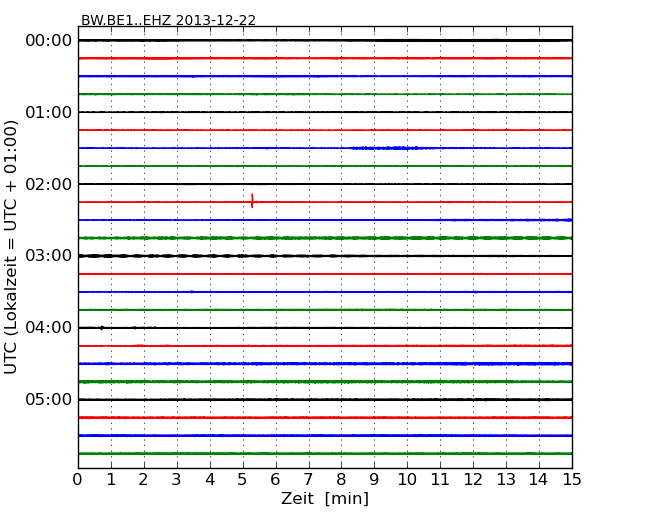
Task: Click x-axis tick label 5
Action: click(x=243, y=479)
